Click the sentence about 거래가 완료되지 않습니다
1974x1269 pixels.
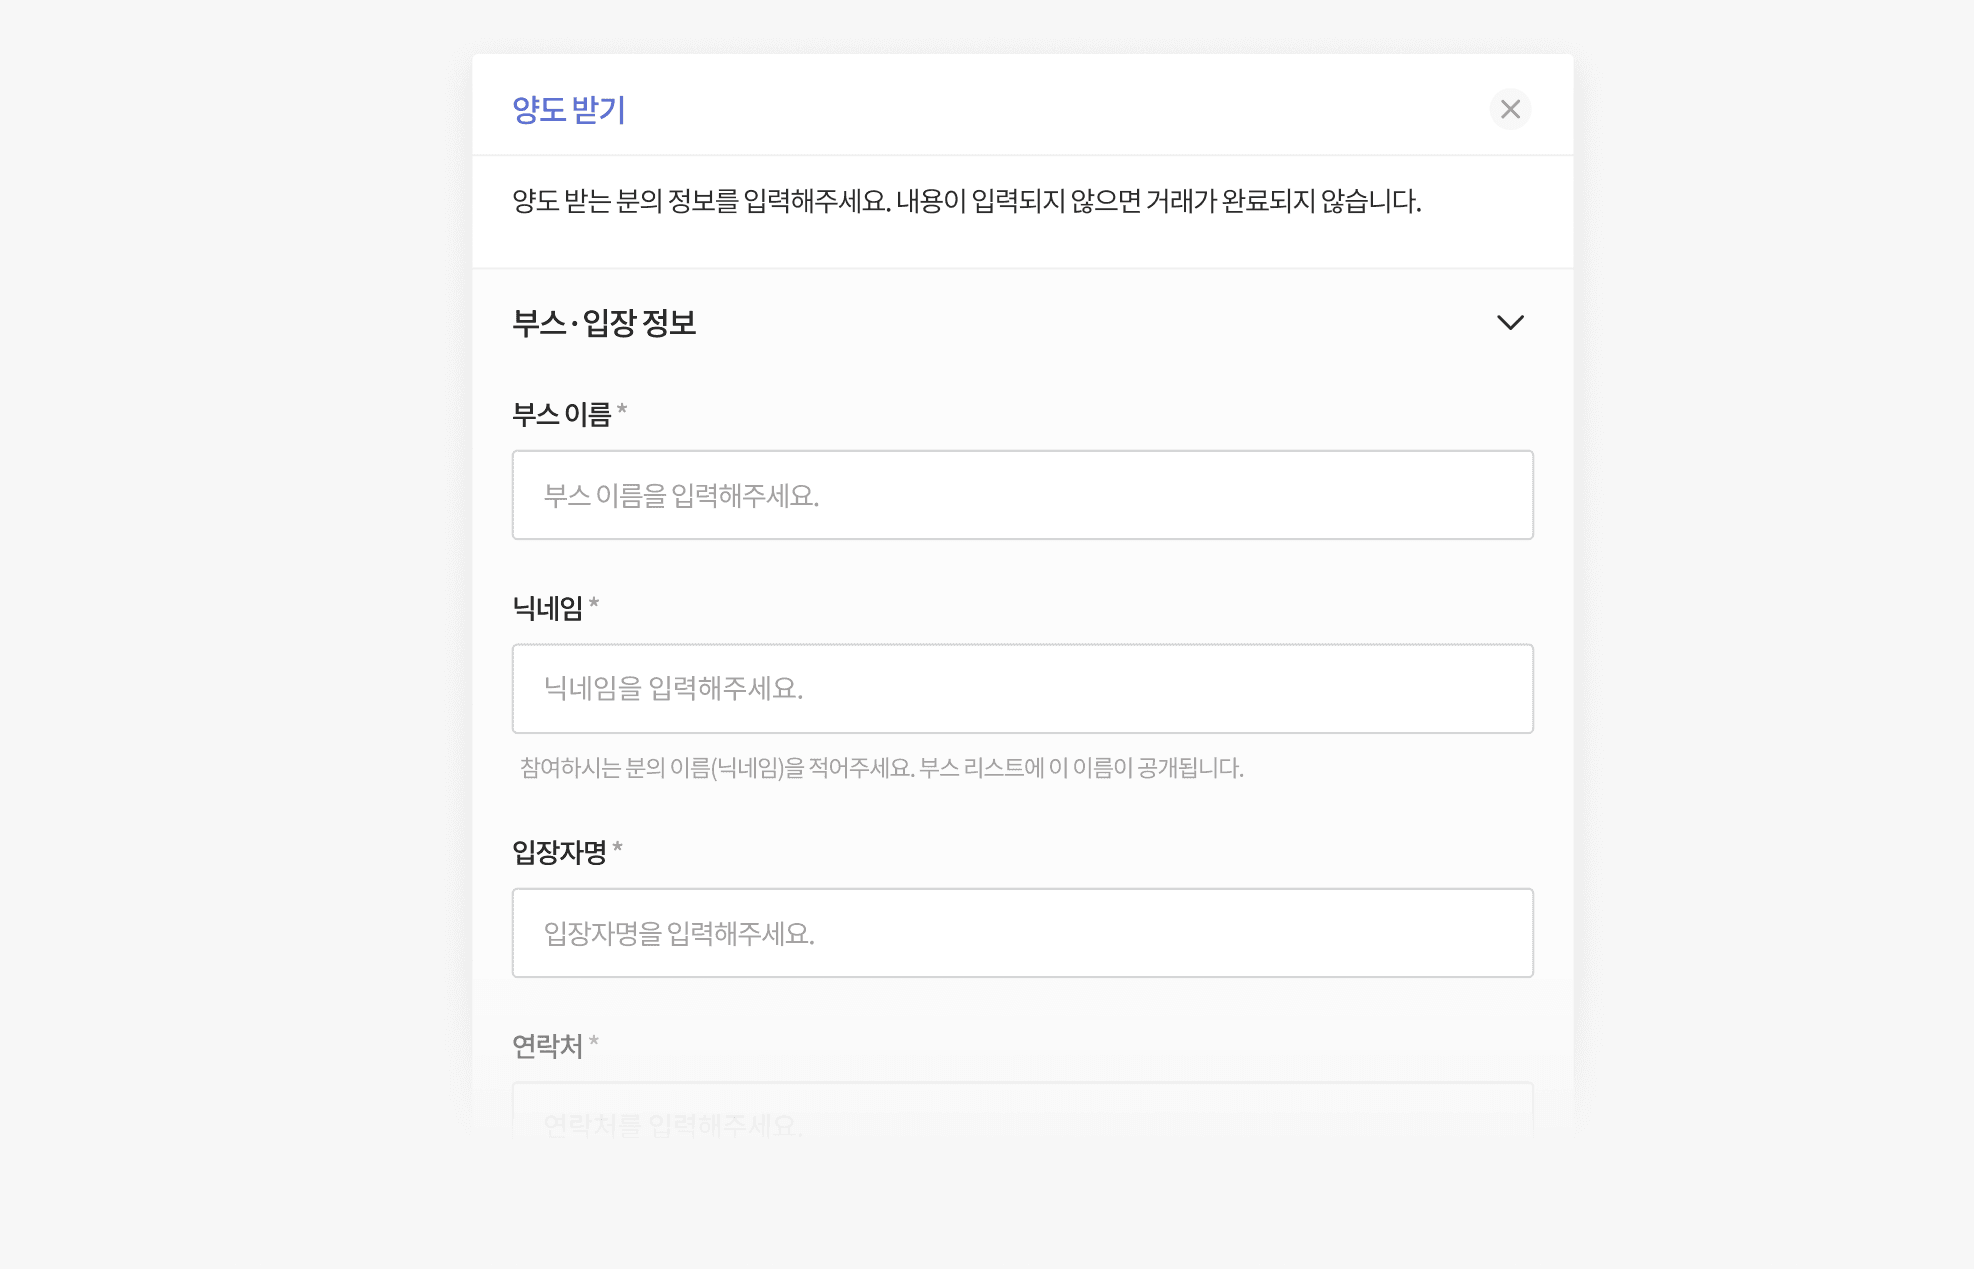1158,201
